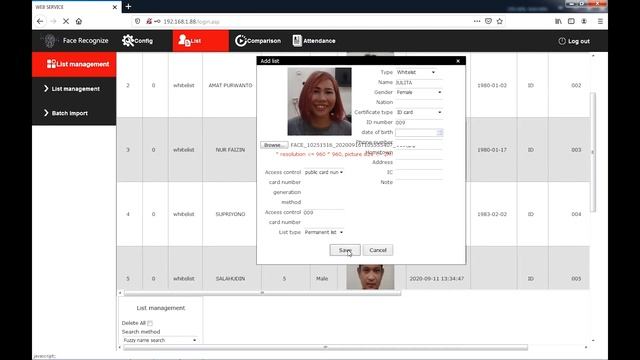Click the ID number field
The width and height of the screenshot is (640, 360).
pos(418,122)
